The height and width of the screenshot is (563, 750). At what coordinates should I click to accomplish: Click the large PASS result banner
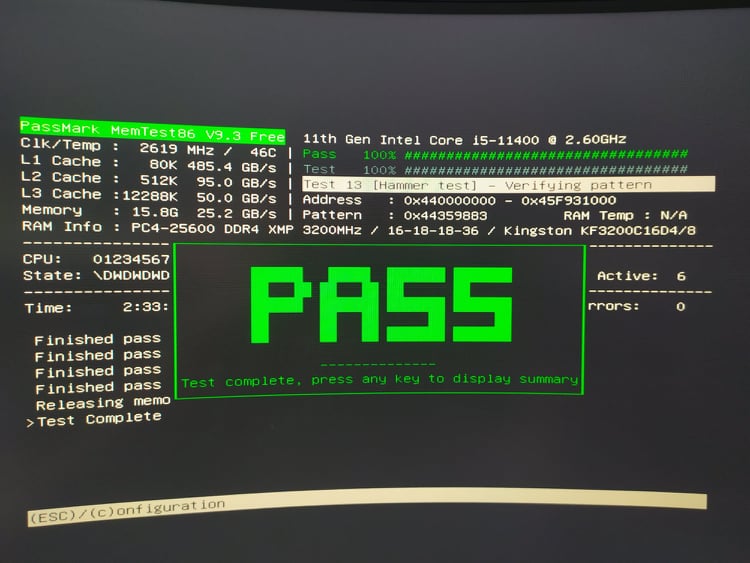pos(382,305)
